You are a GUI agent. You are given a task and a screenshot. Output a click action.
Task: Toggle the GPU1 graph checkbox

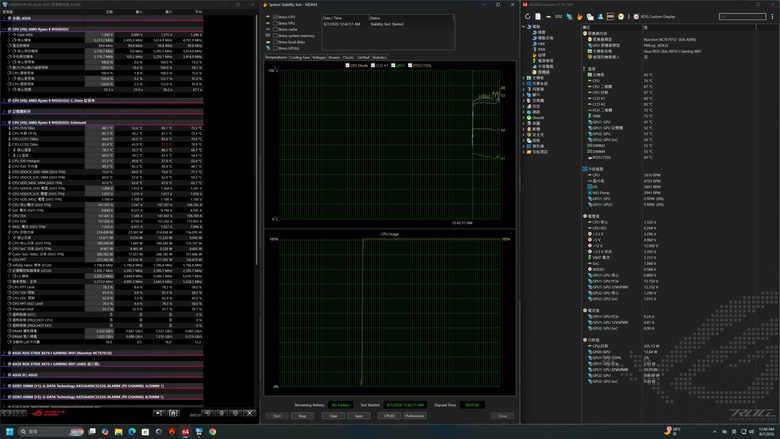tap(393, 65)
